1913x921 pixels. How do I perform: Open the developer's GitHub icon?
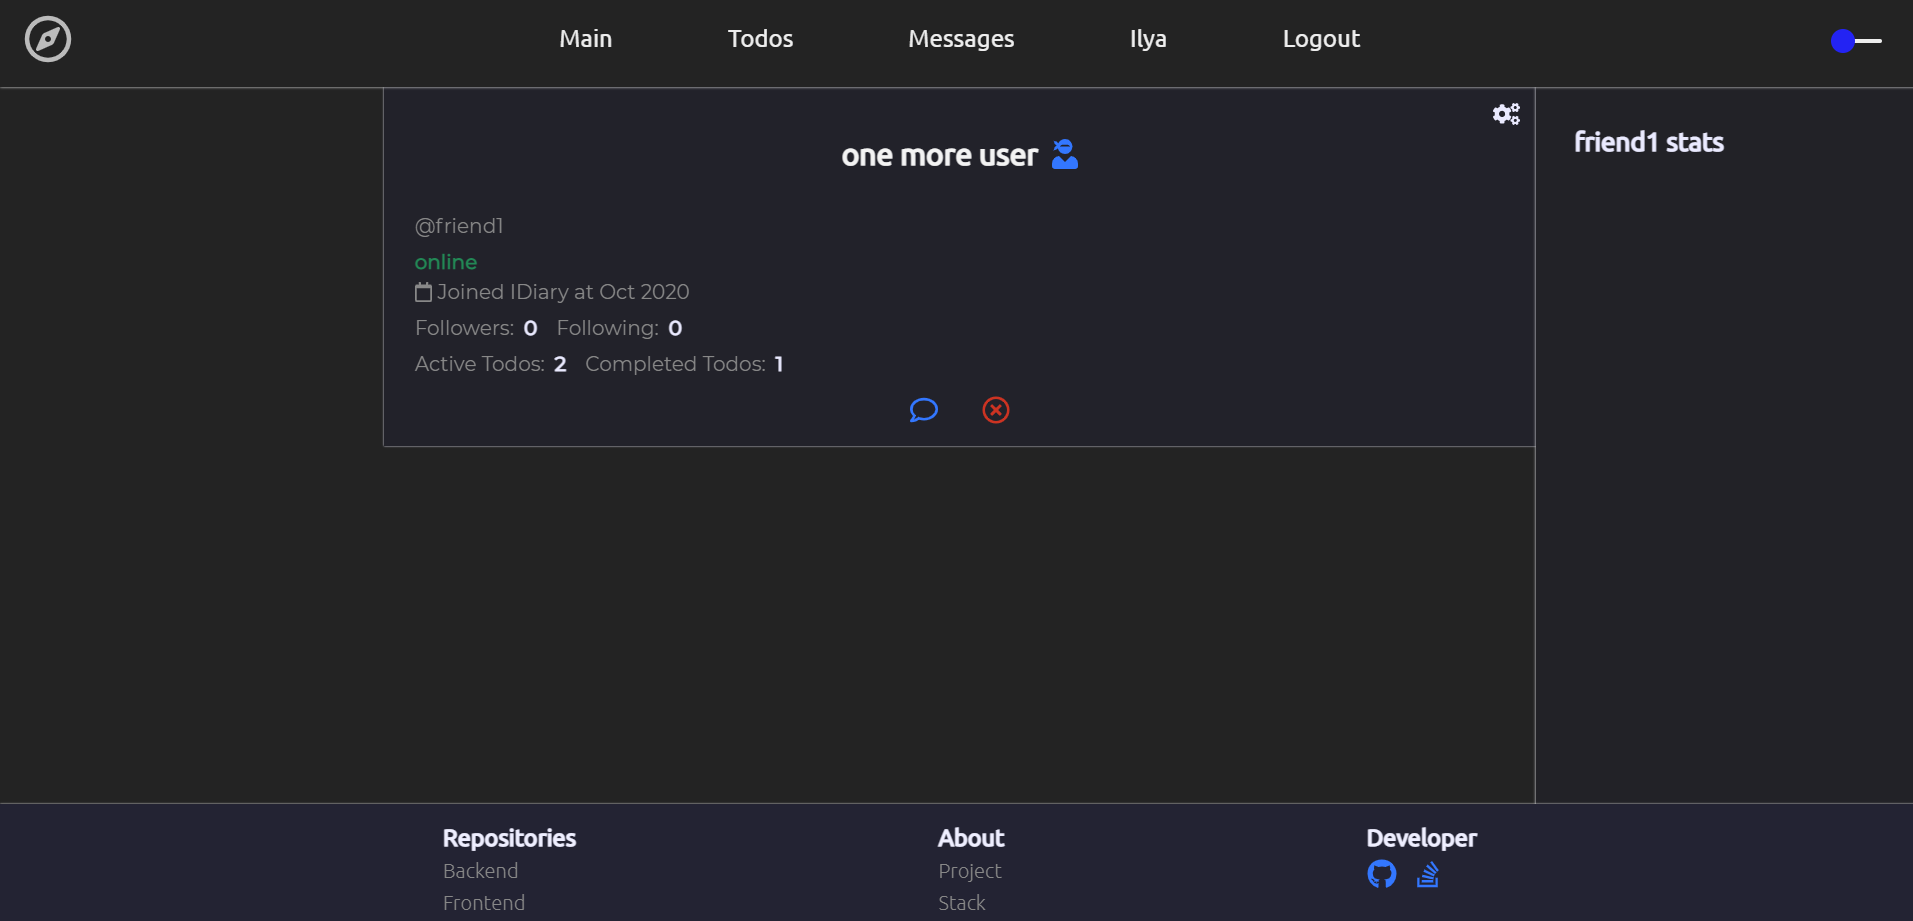[1382, 874]
